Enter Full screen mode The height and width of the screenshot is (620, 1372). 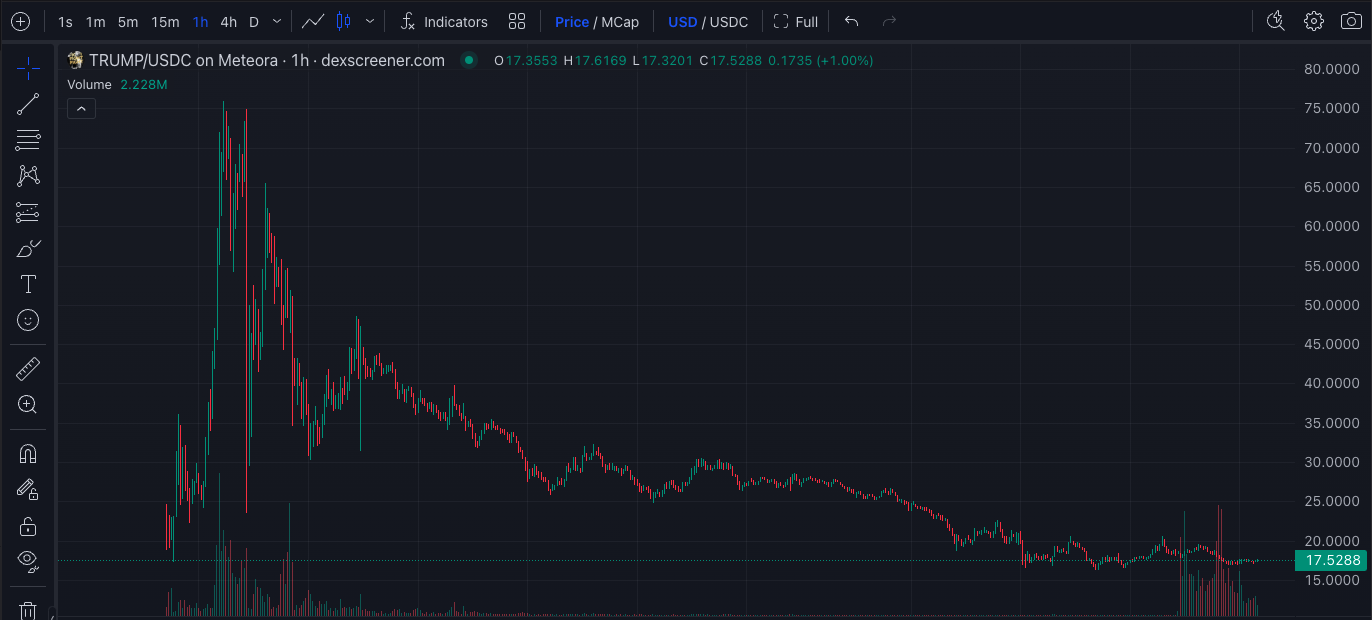click(796, 21)
